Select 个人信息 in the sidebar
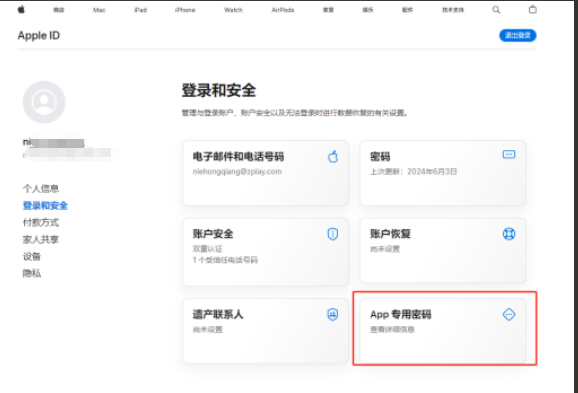 click(41, 189)
